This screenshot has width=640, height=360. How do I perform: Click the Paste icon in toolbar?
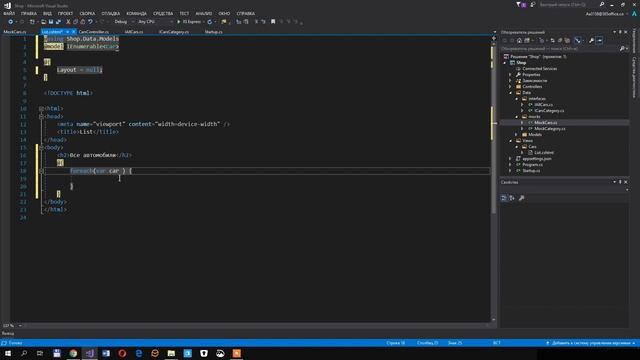point(83,22)
